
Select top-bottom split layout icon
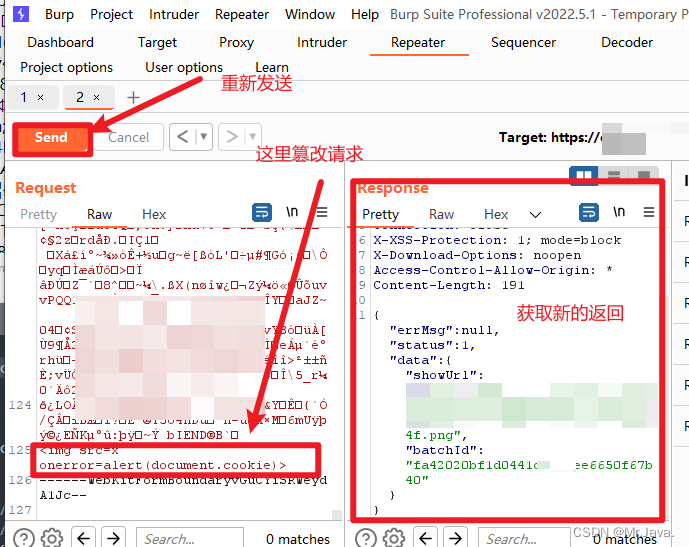tap(613, 175)
